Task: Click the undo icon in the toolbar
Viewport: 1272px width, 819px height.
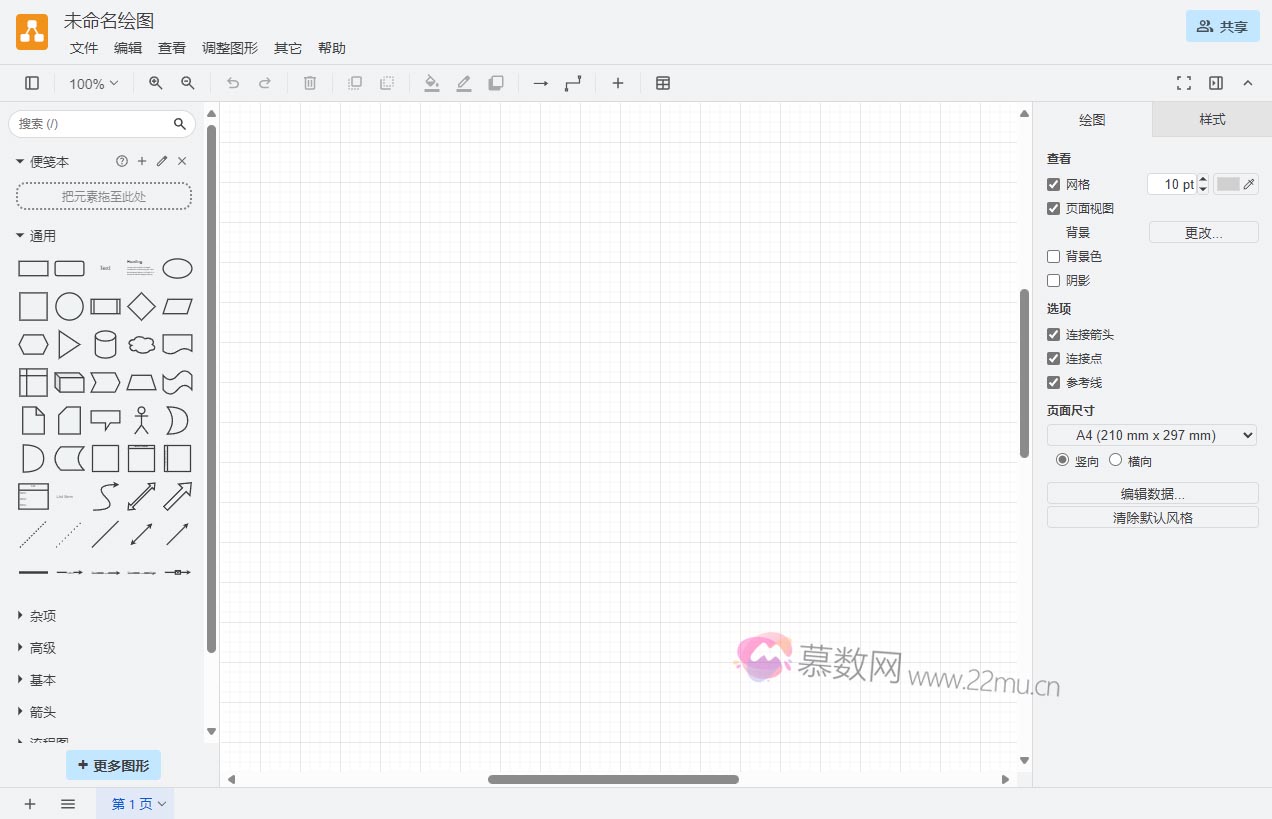Action: tap(232, 83)
